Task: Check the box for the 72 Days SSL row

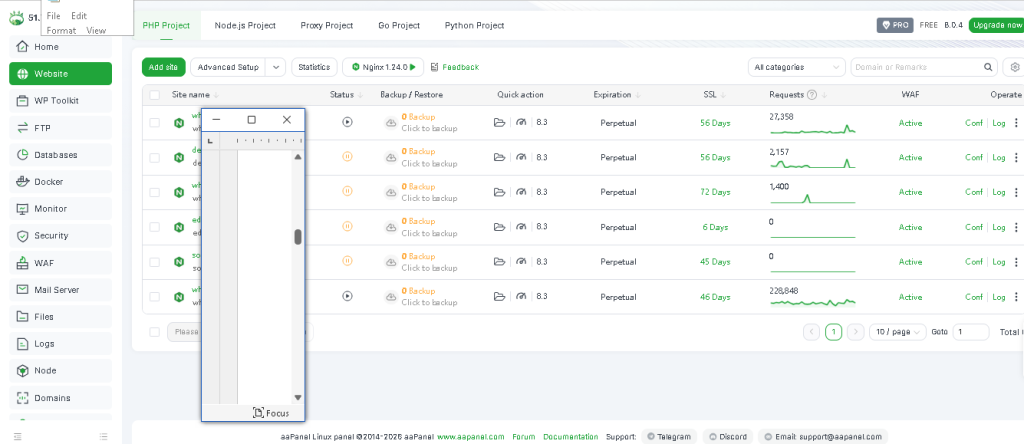Action: (154, 192)
